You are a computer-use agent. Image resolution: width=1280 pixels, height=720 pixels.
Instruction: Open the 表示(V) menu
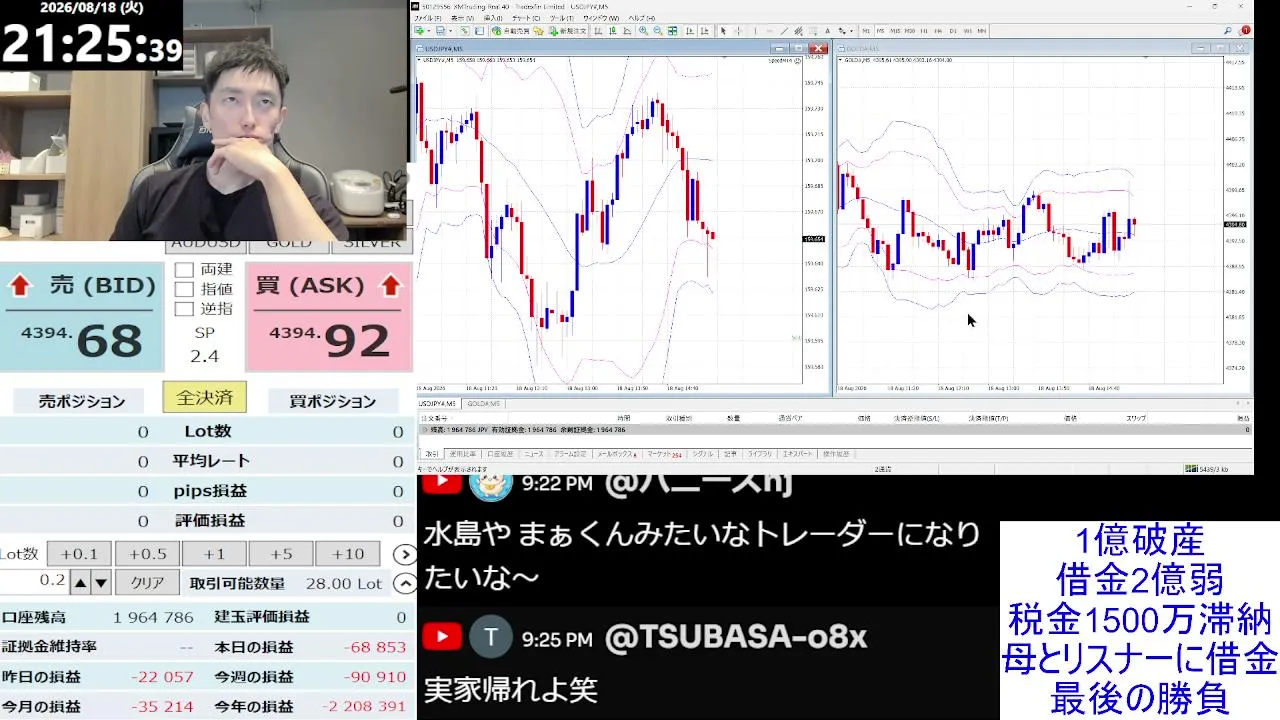tap(462, 17)
